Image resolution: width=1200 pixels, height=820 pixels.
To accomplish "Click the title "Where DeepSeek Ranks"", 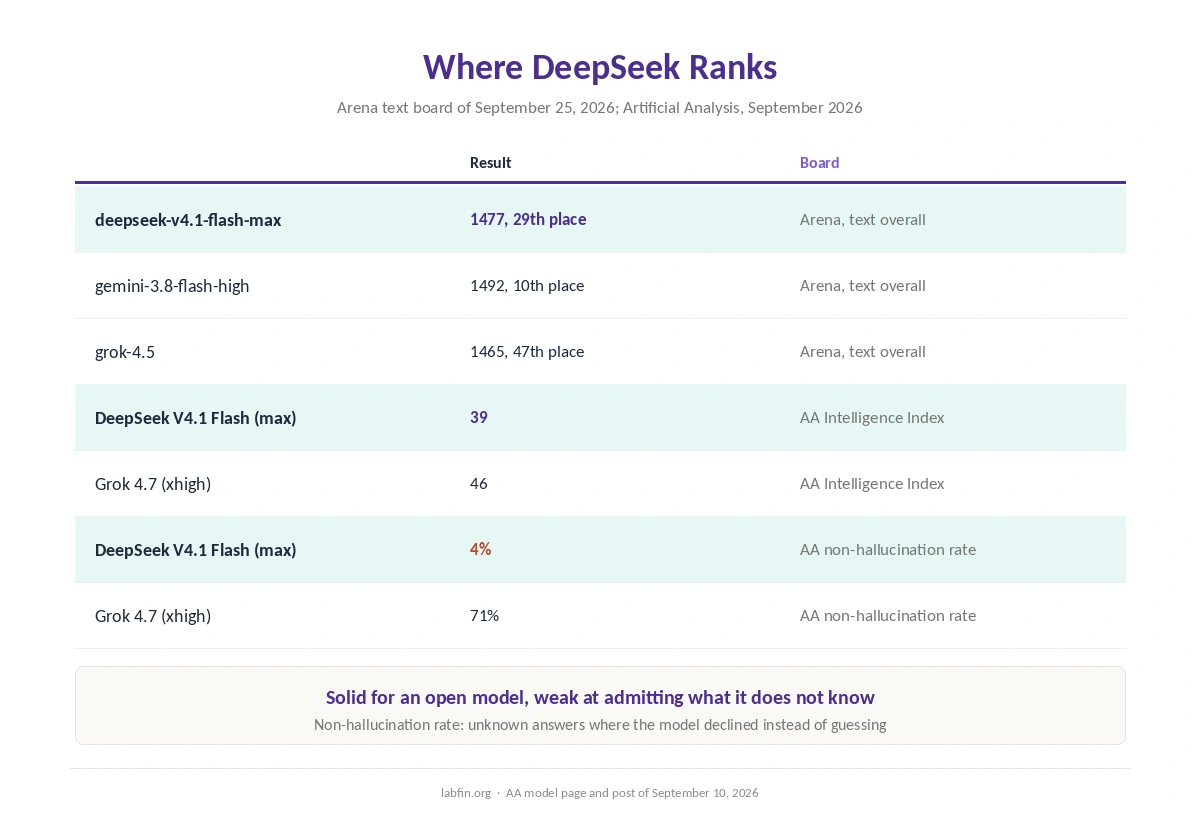I will pos(600,67).
